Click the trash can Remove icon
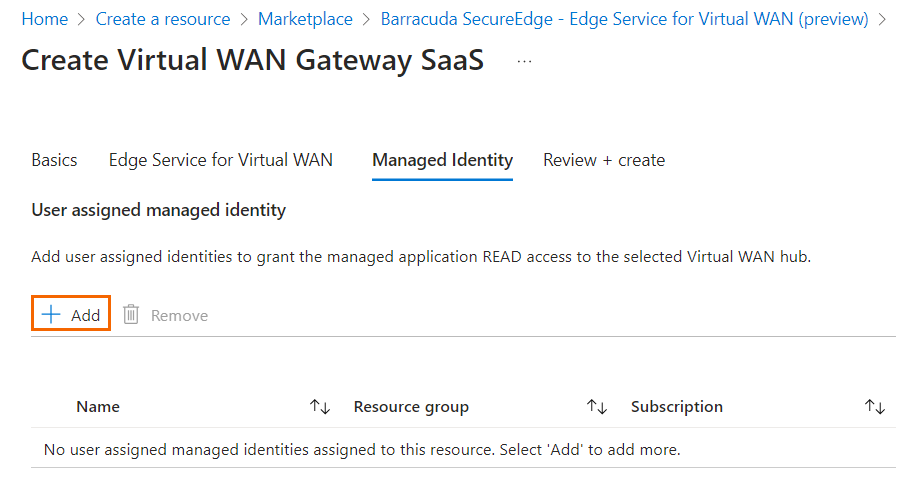 pyautogui.click(x=131, y=315)
